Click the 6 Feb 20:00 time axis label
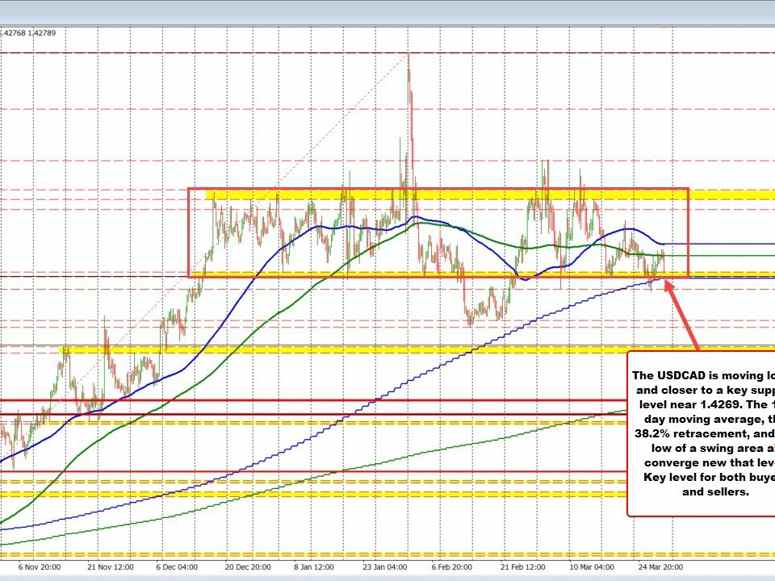The height and width of the screenshot is (581, 775). (451, 567)
